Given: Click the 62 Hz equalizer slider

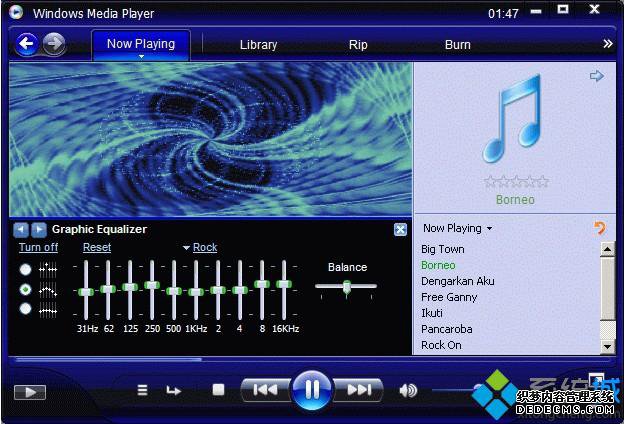Looking at the screenshot, I should coord(108,291).
